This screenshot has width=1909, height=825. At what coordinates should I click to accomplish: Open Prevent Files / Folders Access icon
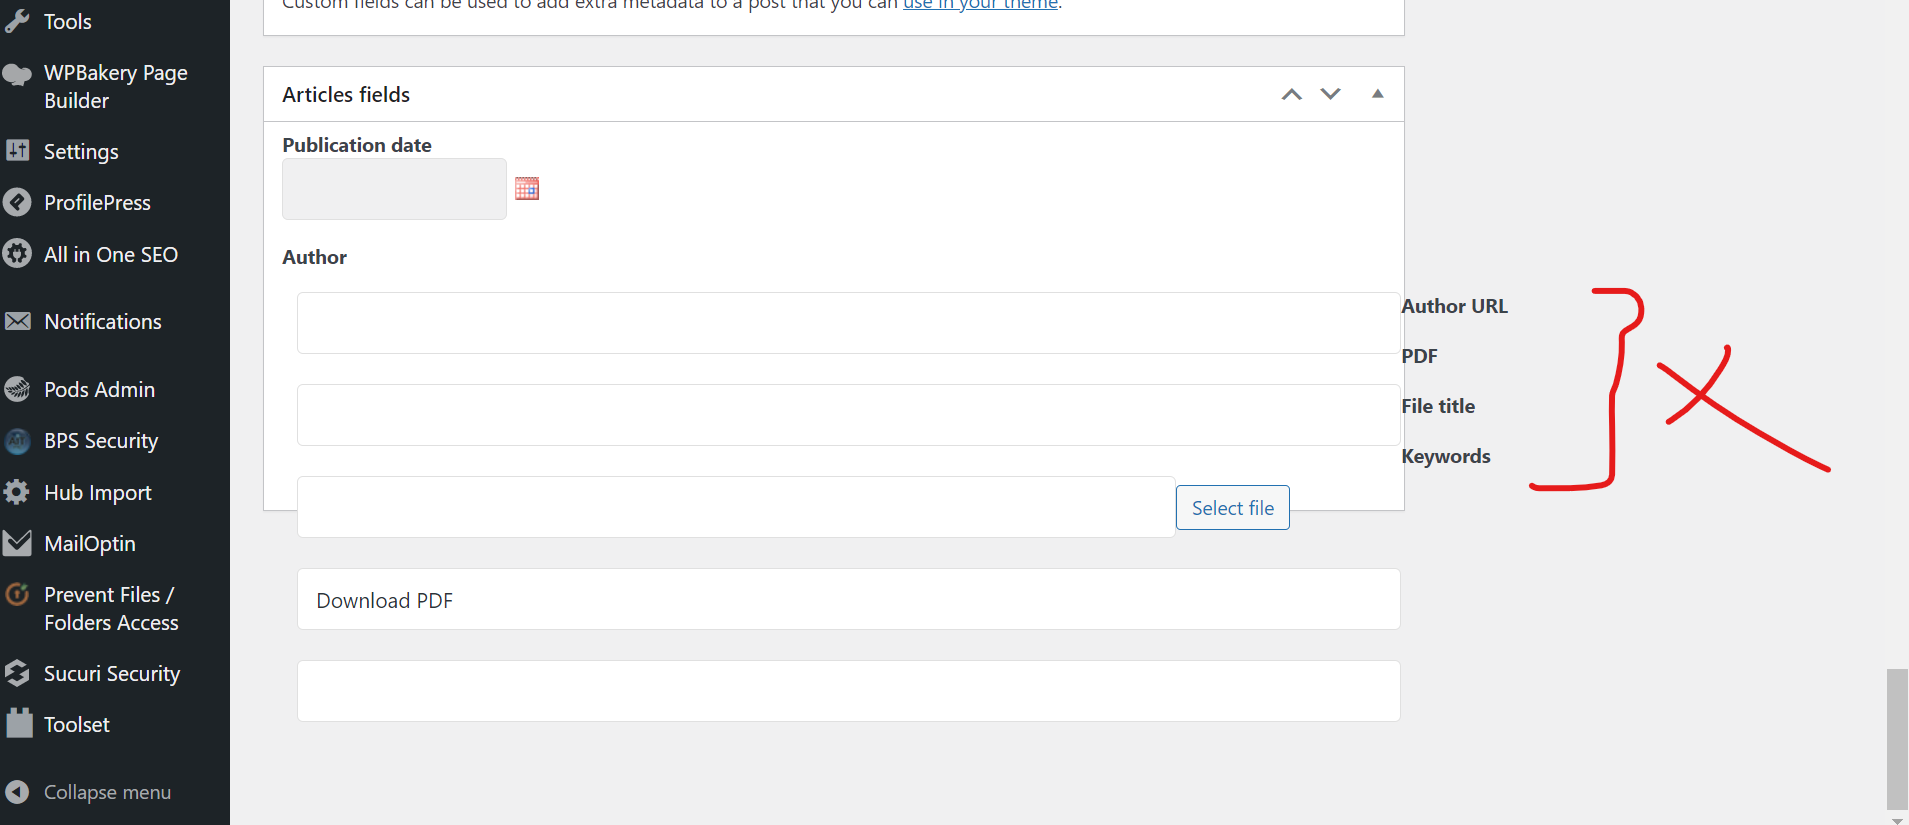[x=17, y=593]
